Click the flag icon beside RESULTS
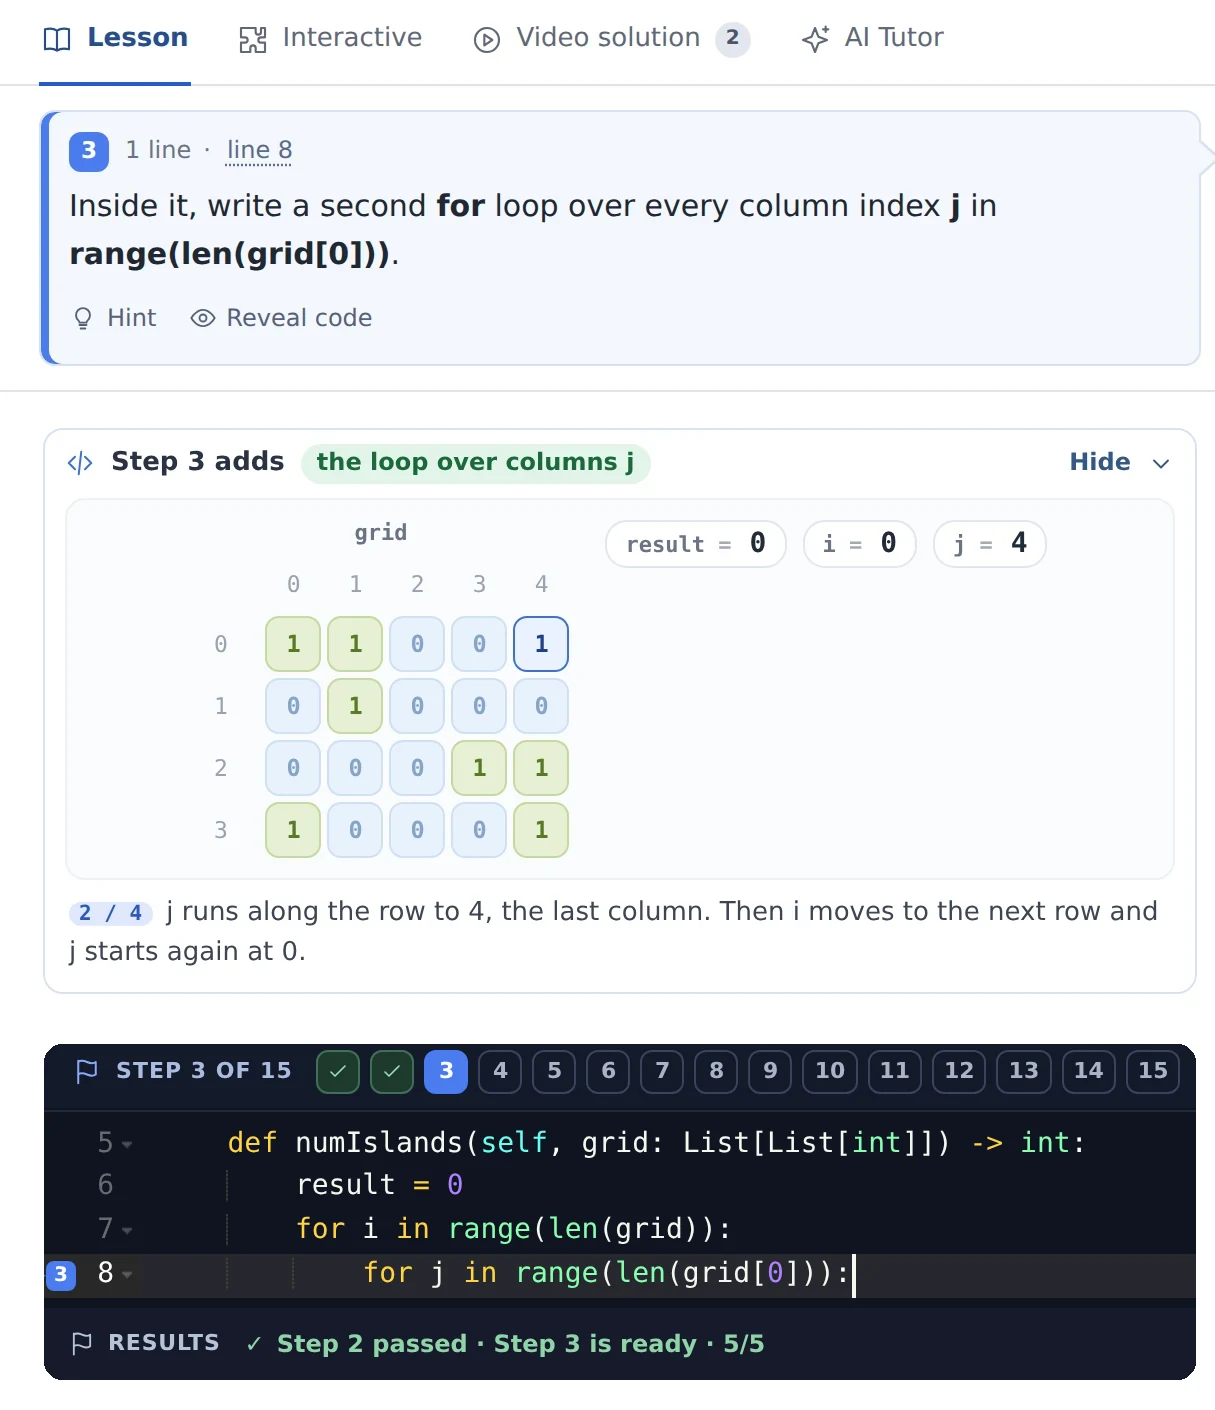Screen dimensions: 1215x1410 [x=83, y=1343]
